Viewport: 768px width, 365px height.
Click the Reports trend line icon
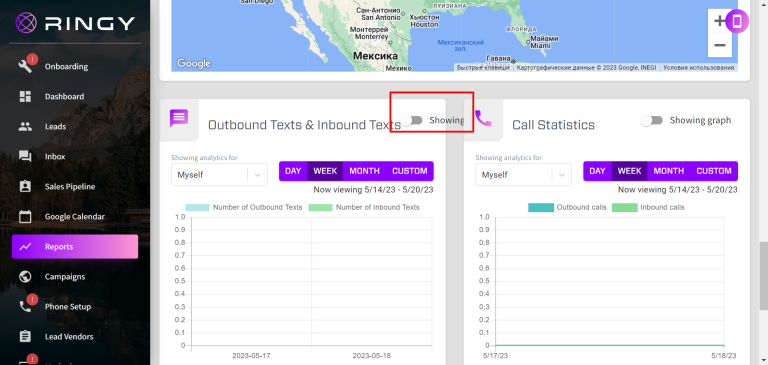[25, 246]
